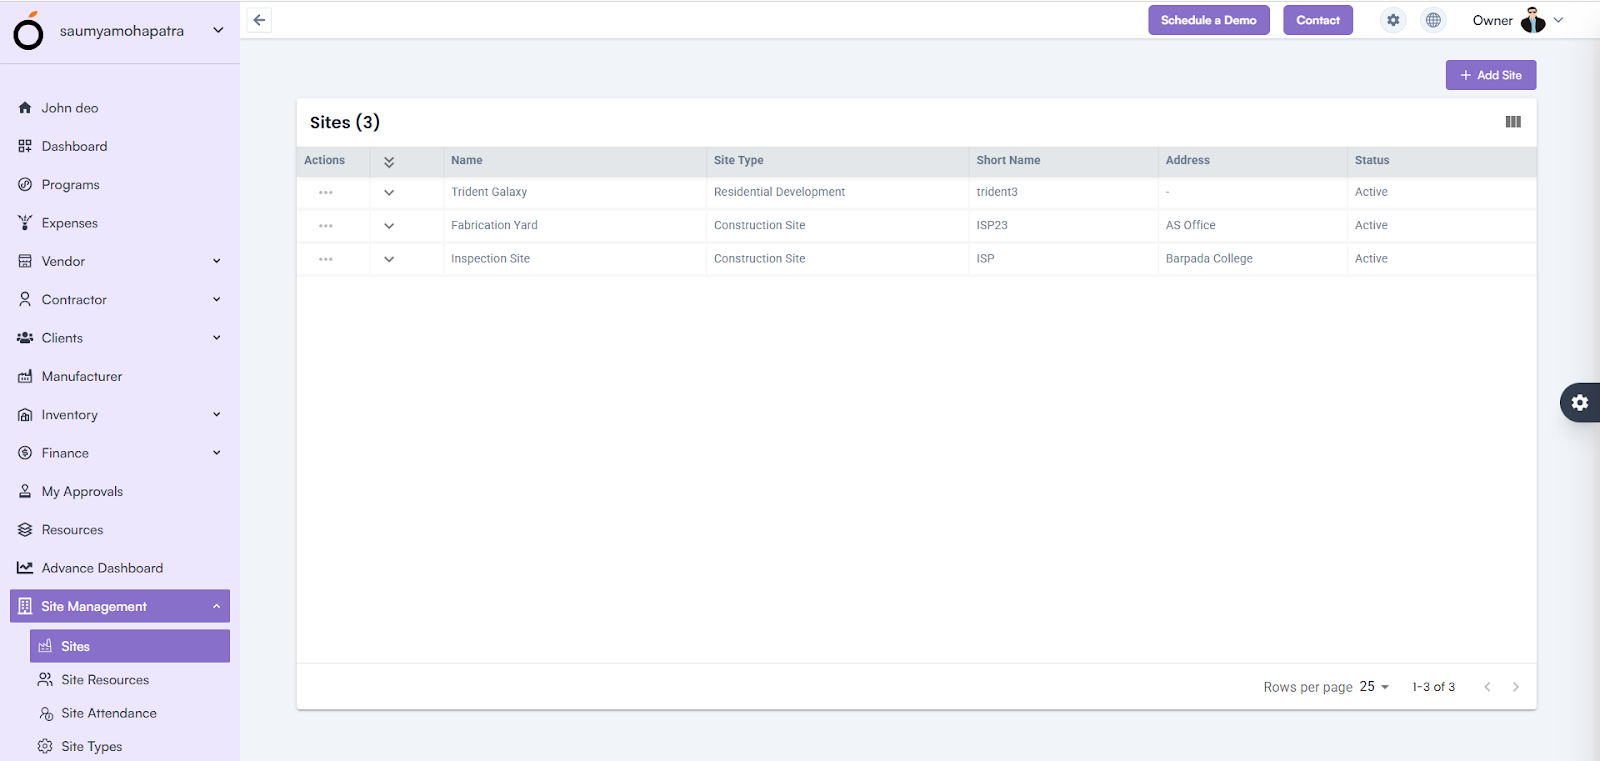This screenshot has width=1600, height=761.
Task: Click the Add Site button
Action: (1490, 75)
